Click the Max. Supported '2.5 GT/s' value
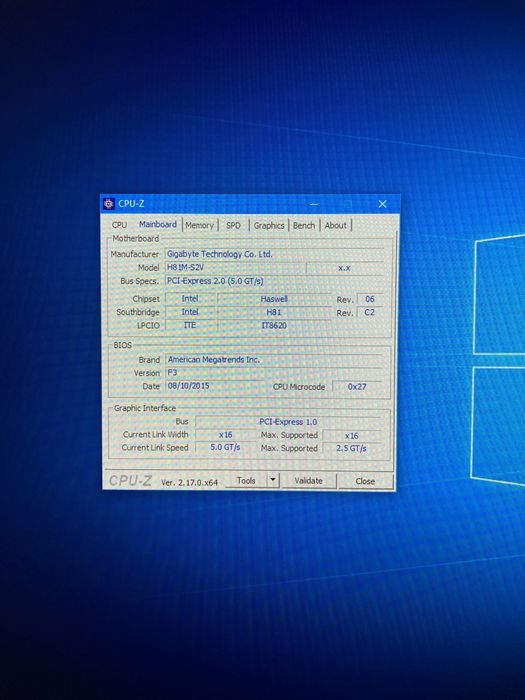The image size is (525, 700). pyautogui.click(x=351, y=448)
